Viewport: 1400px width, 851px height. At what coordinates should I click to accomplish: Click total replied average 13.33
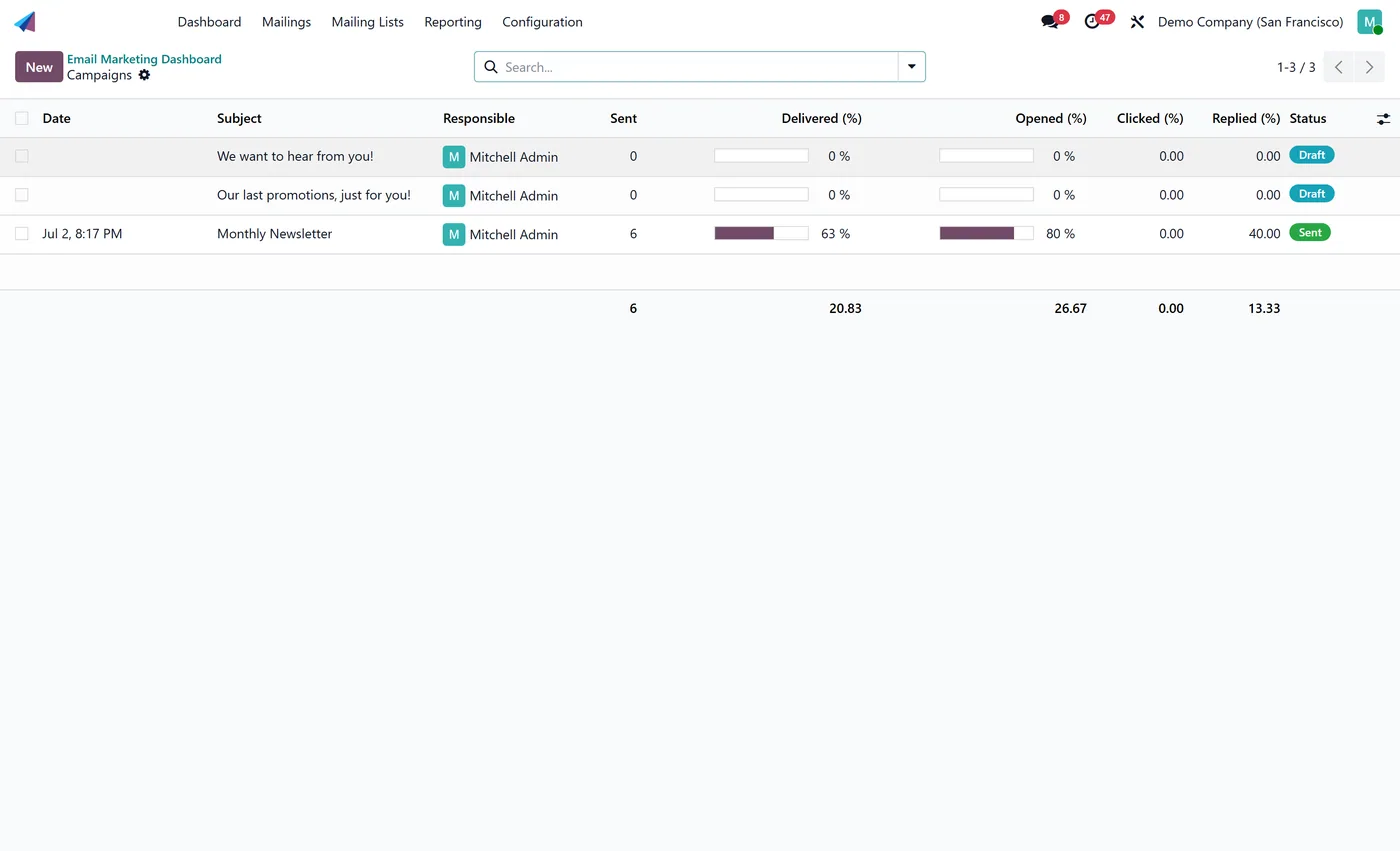coord(1264,308)
